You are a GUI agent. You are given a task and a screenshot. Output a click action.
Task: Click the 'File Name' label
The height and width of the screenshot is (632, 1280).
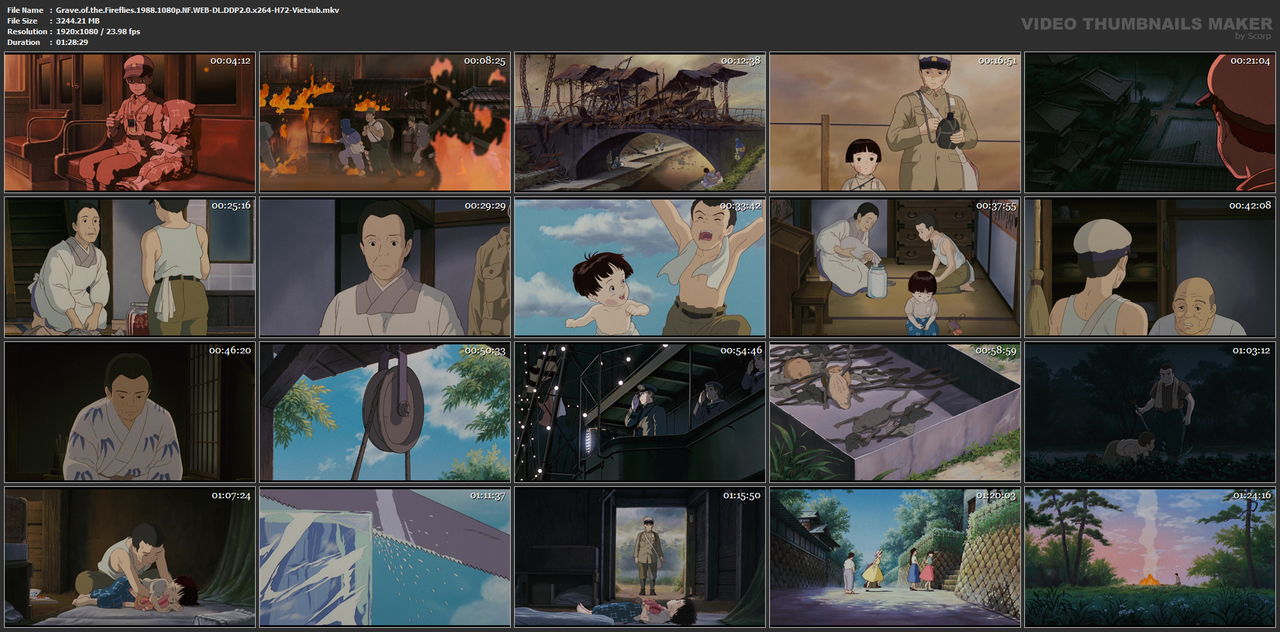(25, 10)
